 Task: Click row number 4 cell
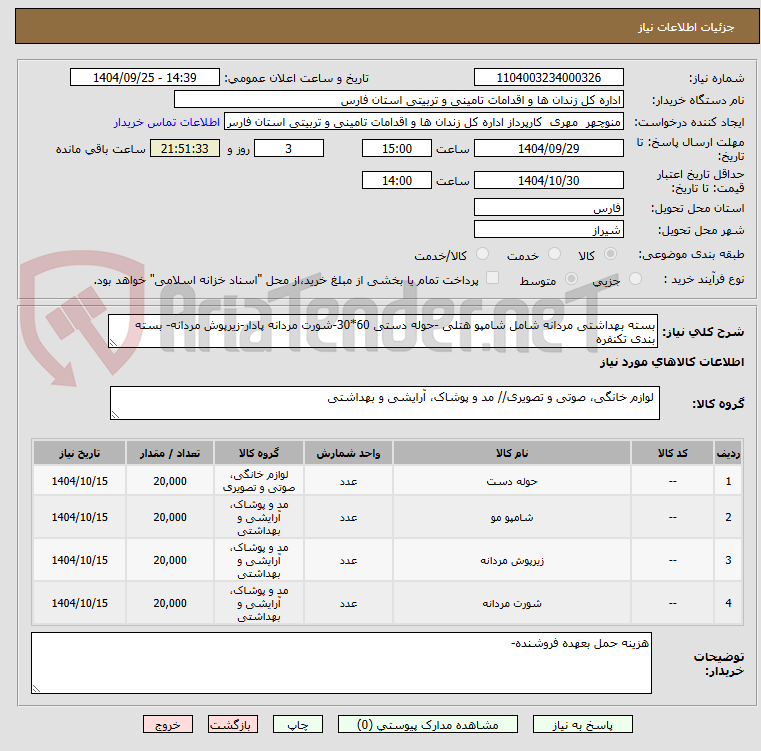point(728,603)
